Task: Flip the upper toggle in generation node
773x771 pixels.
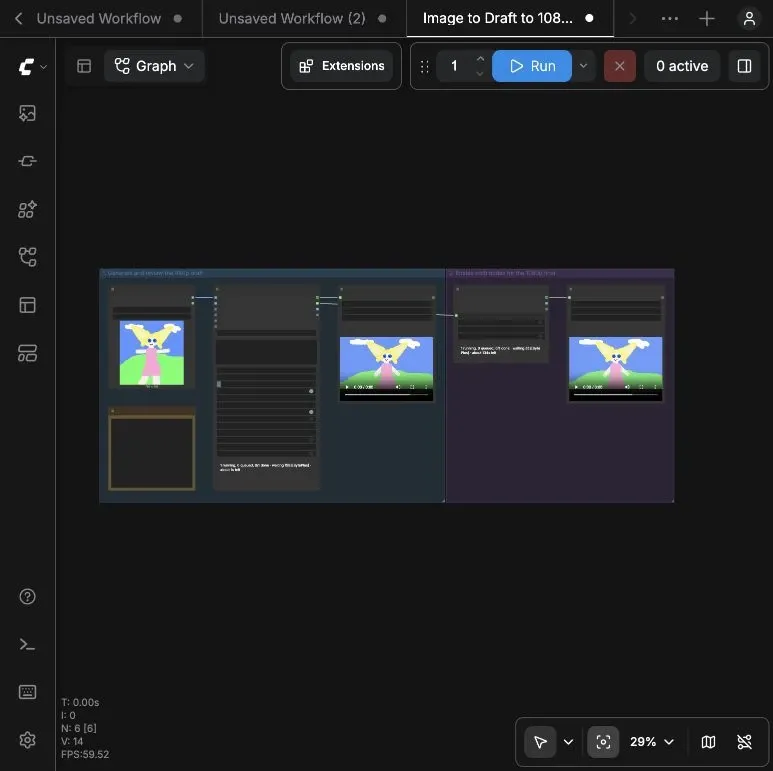Action: (x=311, y=391)
